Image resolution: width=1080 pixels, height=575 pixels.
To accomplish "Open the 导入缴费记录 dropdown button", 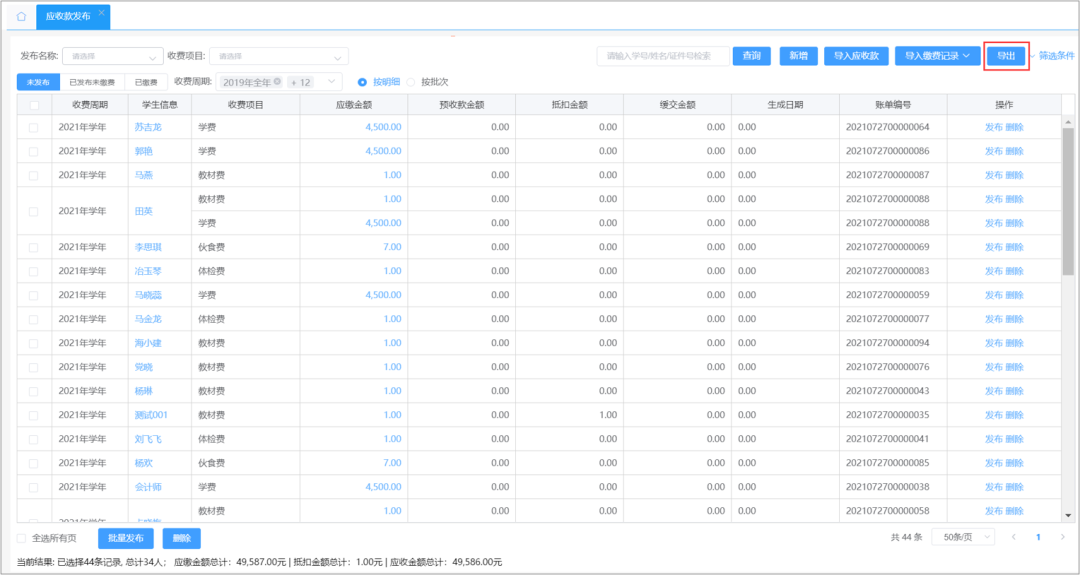I will 936,56.
